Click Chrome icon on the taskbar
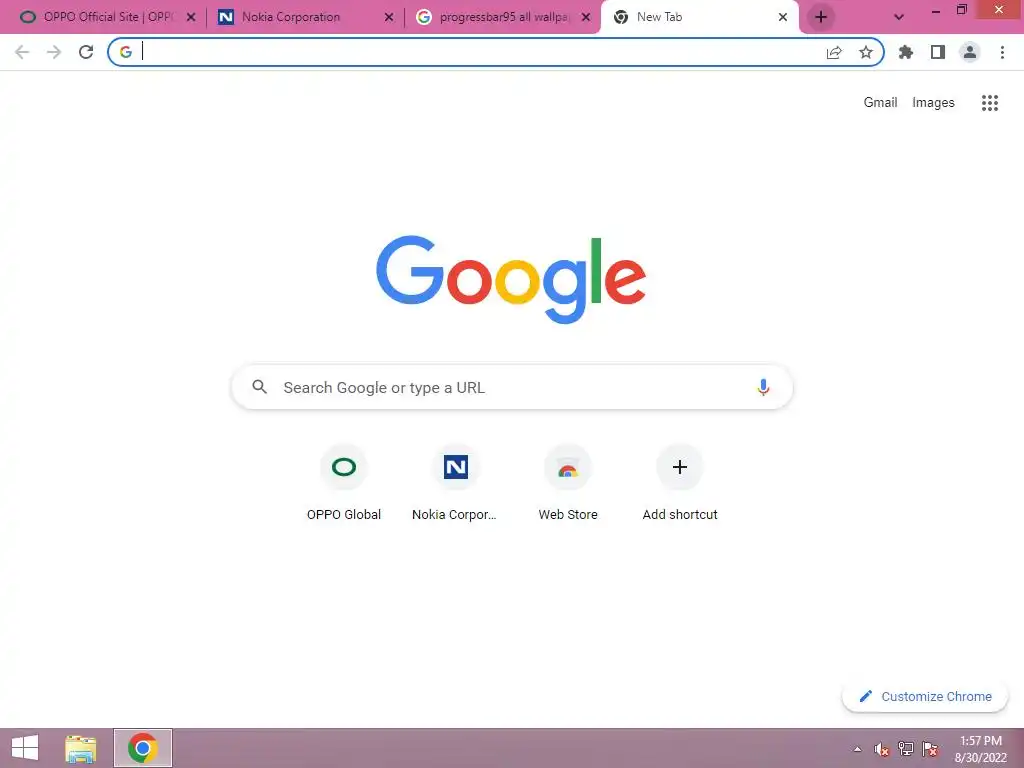1024x768 pixels. [x=143, y=748]
